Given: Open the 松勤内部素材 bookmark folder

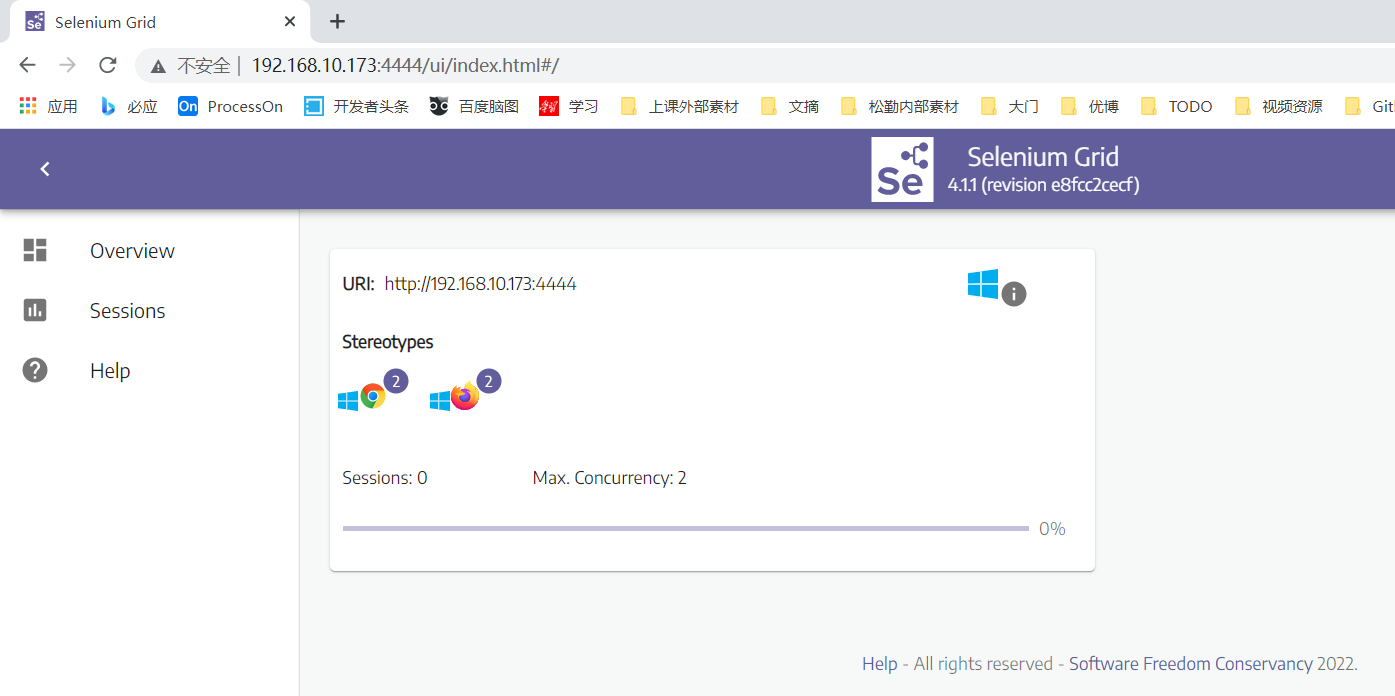Looking at the screenshot, I should 900,106.
